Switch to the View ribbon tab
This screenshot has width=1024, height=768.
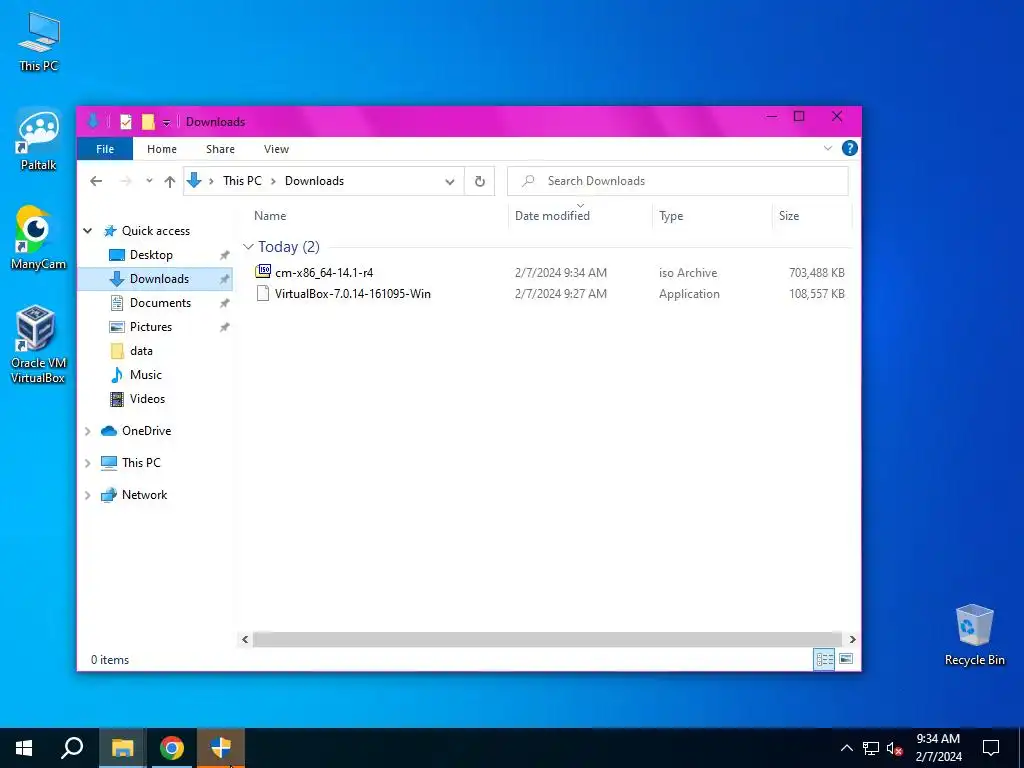point(276,149)
